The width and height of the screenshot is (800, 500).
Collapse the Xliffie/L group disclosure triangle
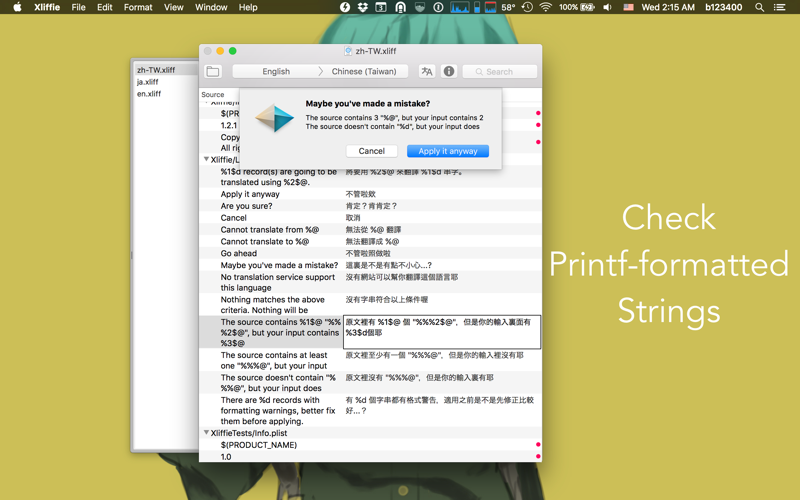(206, 159)
